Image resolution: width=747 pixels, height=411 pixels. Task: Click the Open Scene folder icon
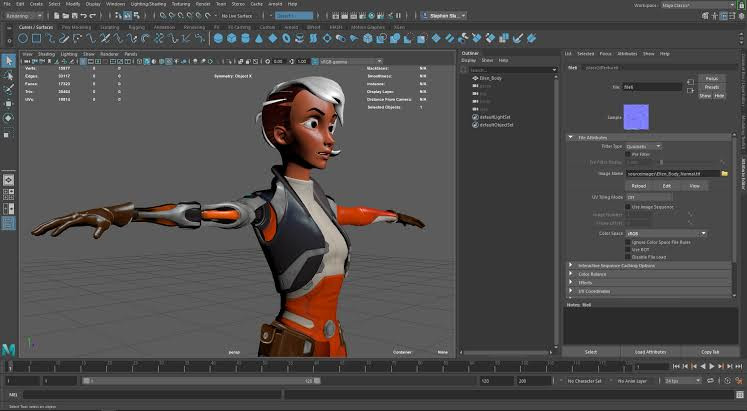(x=66, y=16)
